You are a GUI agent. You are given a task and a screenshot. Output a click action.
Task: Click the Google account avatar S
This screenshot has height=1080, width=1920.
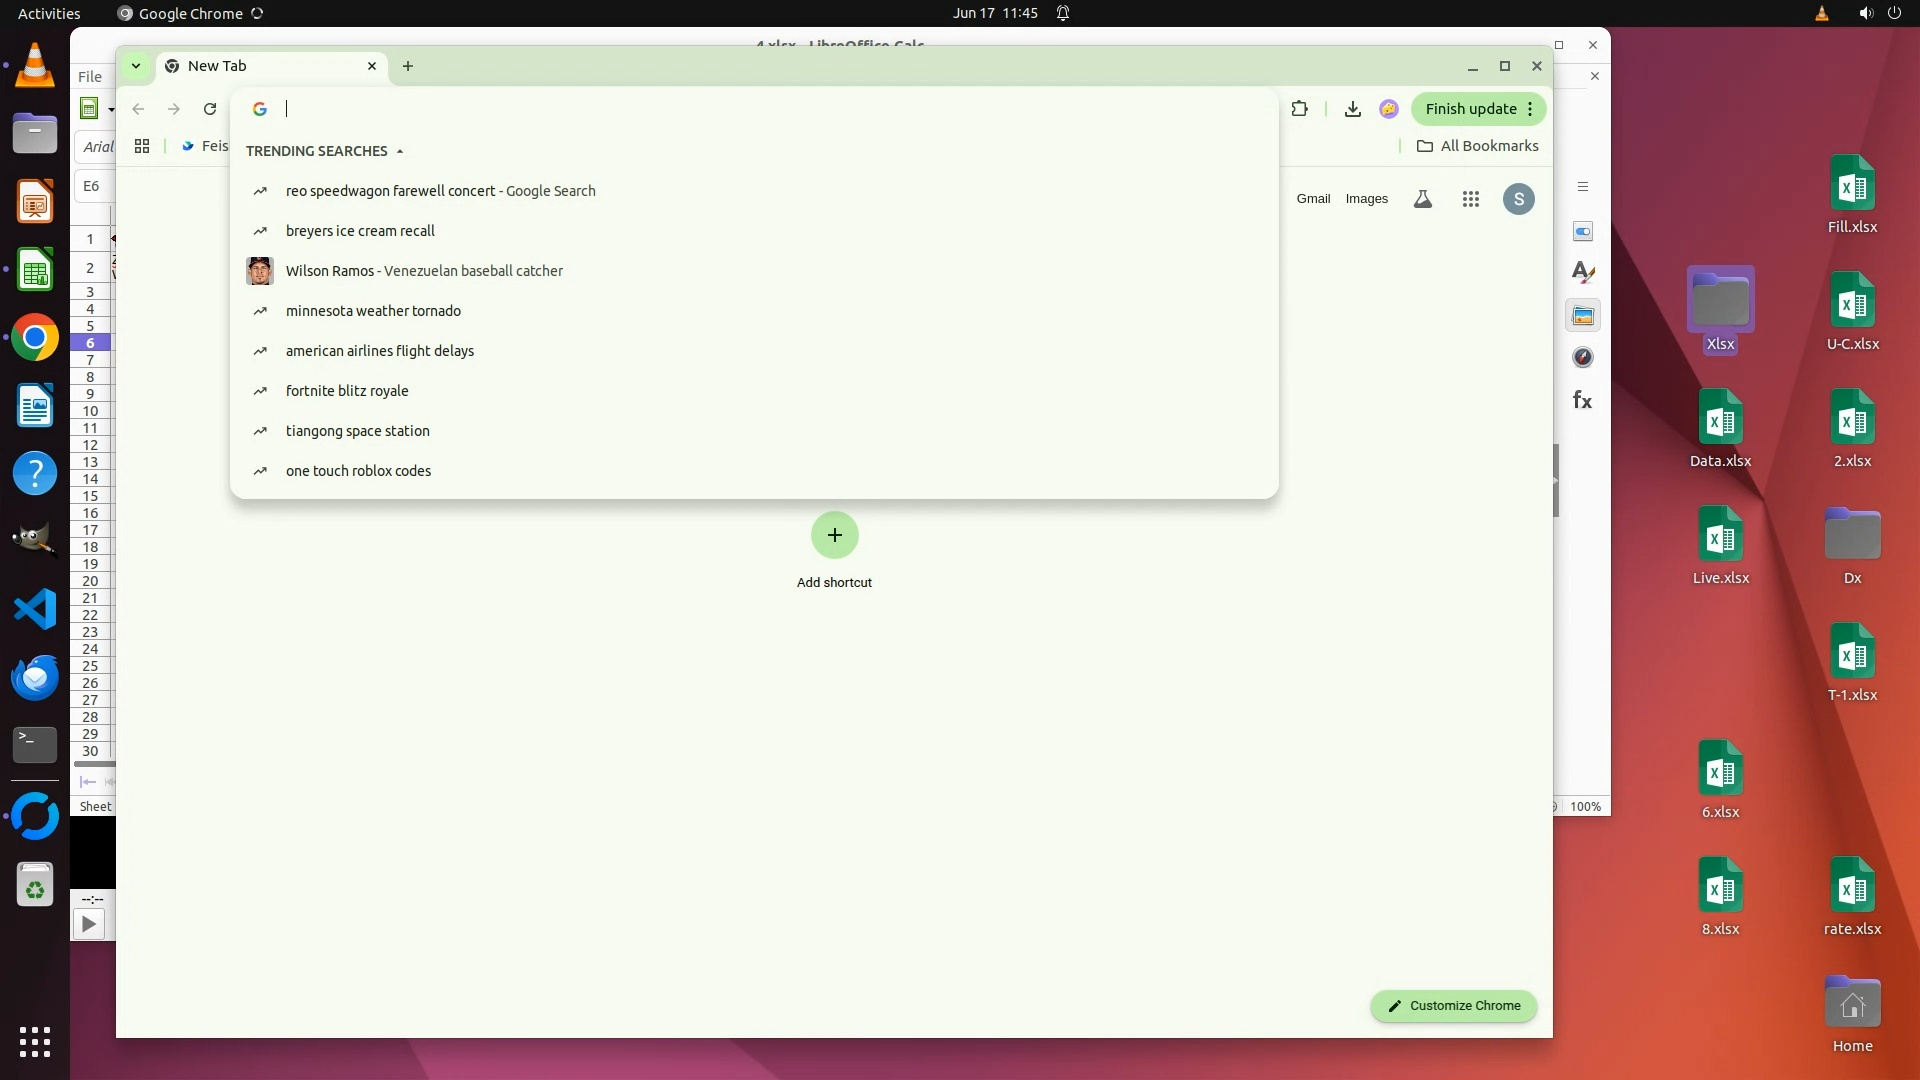click(1518, 199)
